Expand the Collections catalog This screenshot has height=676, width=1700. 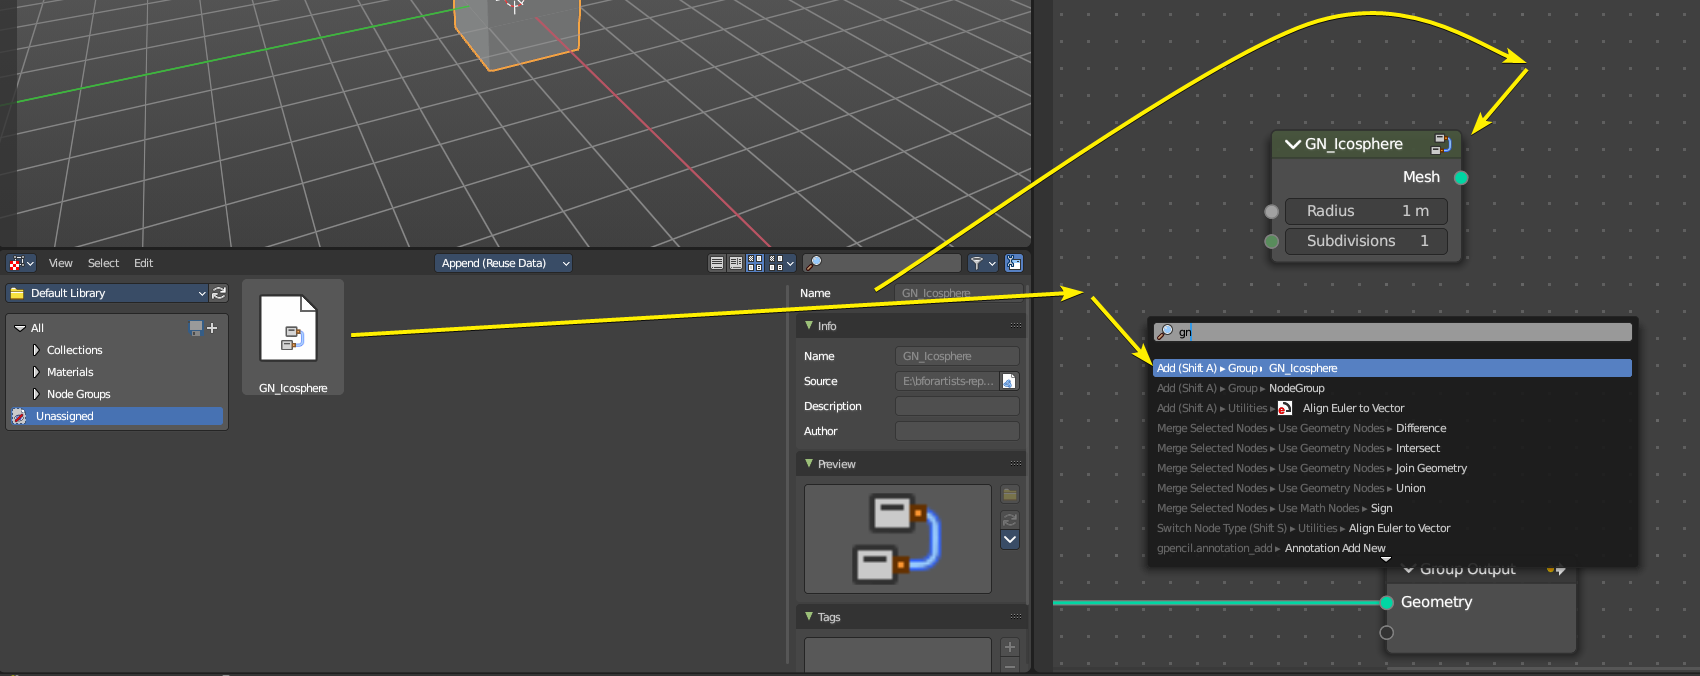(x=36, y=350)
